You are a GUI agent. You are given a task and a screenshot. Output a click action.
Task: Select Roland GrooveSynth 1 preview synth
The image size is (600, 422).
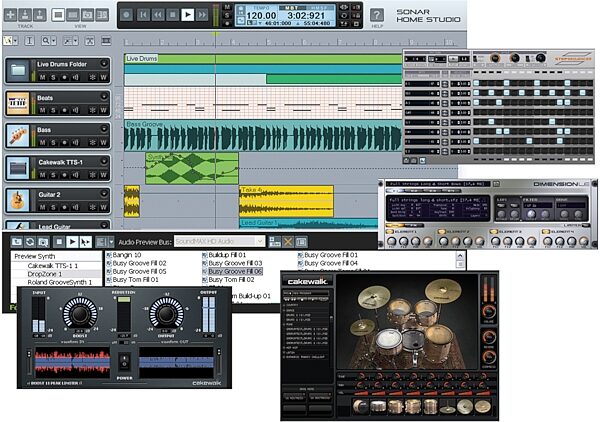pos(60,282)
